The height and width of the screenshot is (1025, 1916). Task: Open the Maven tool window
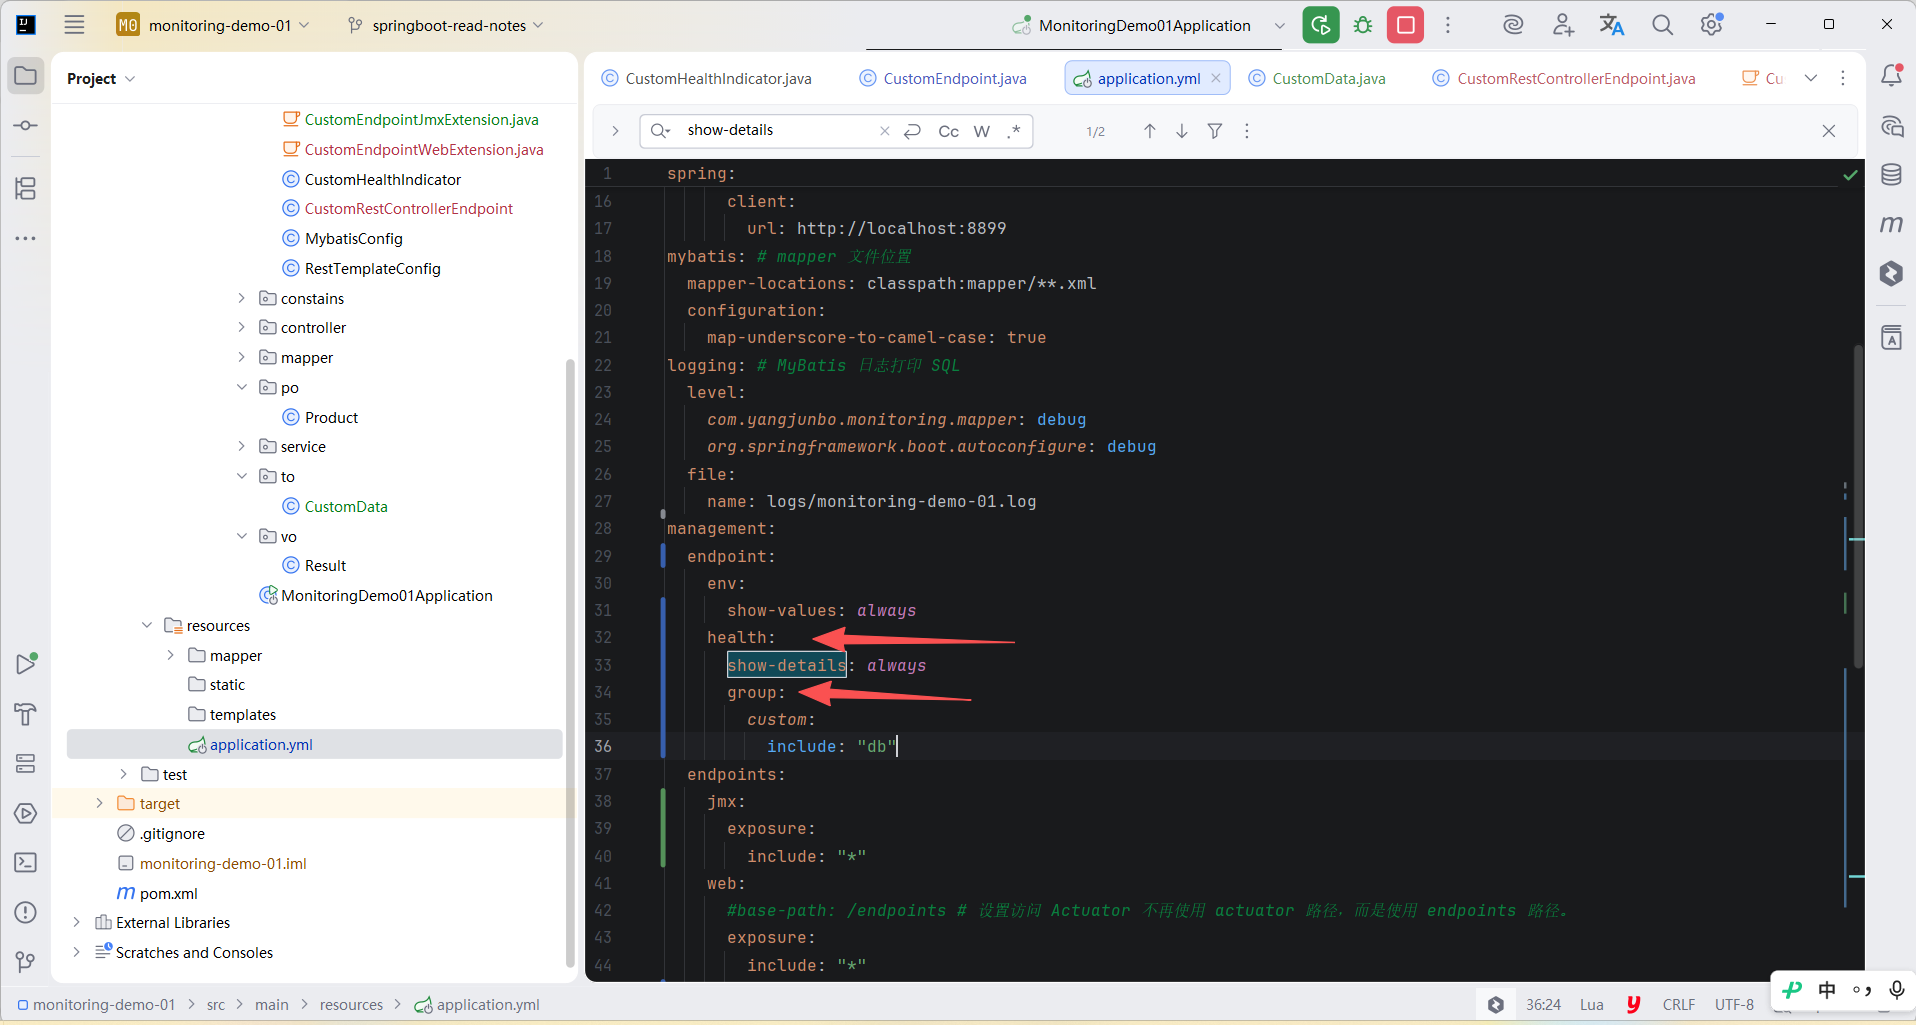(1891, 224)
